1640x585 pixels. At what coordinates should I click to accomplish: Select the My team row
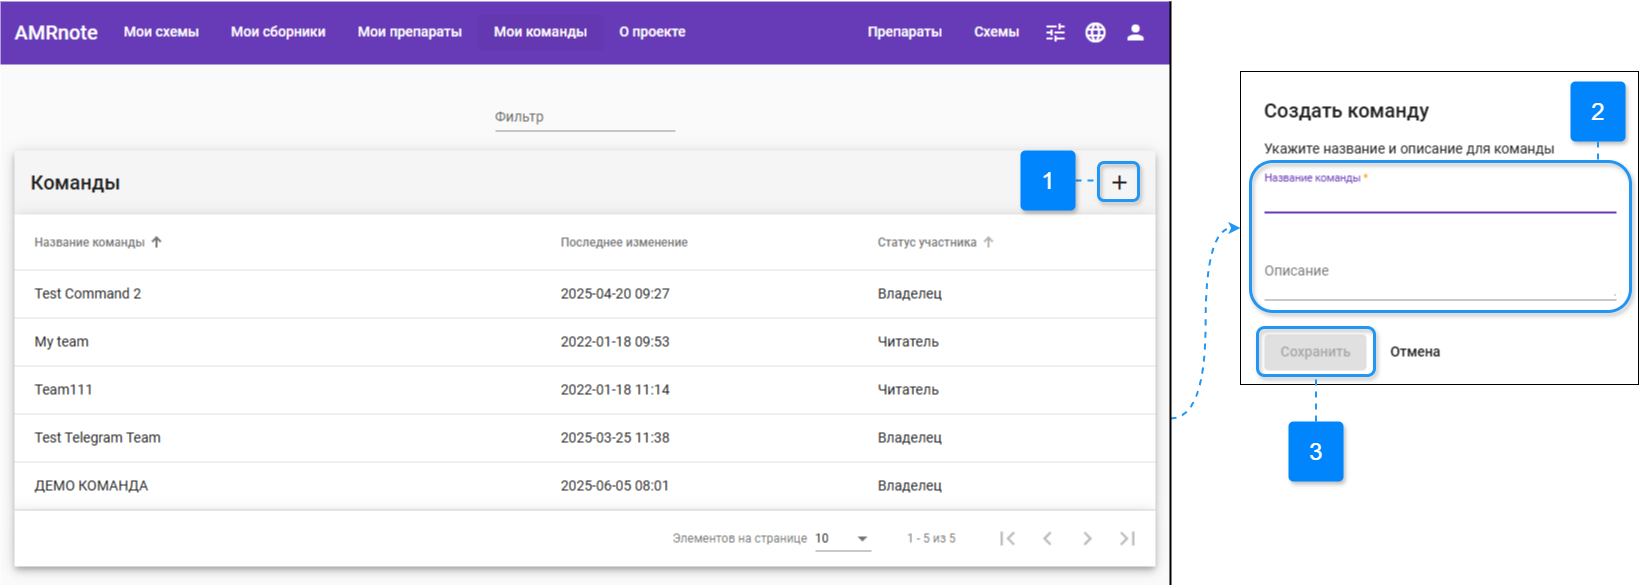coord(585,342)
